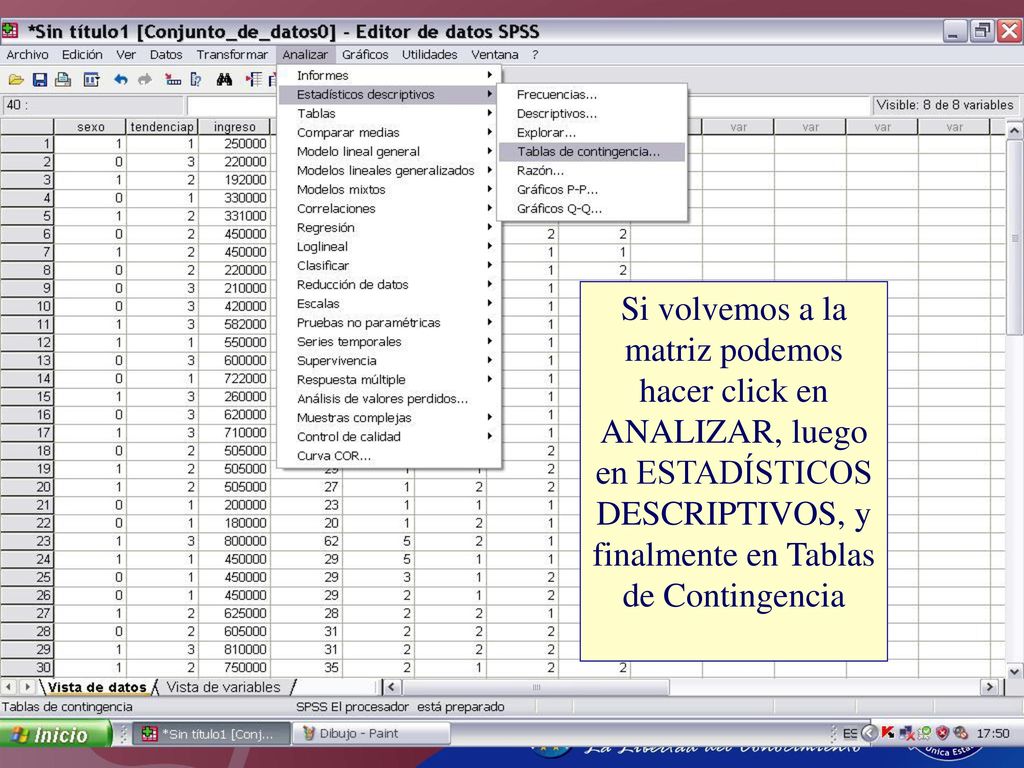The height and width of the screenshot is (768, 1024).
Task: Click horizontal scrollbar left arrow
Action: click(391, 686)
